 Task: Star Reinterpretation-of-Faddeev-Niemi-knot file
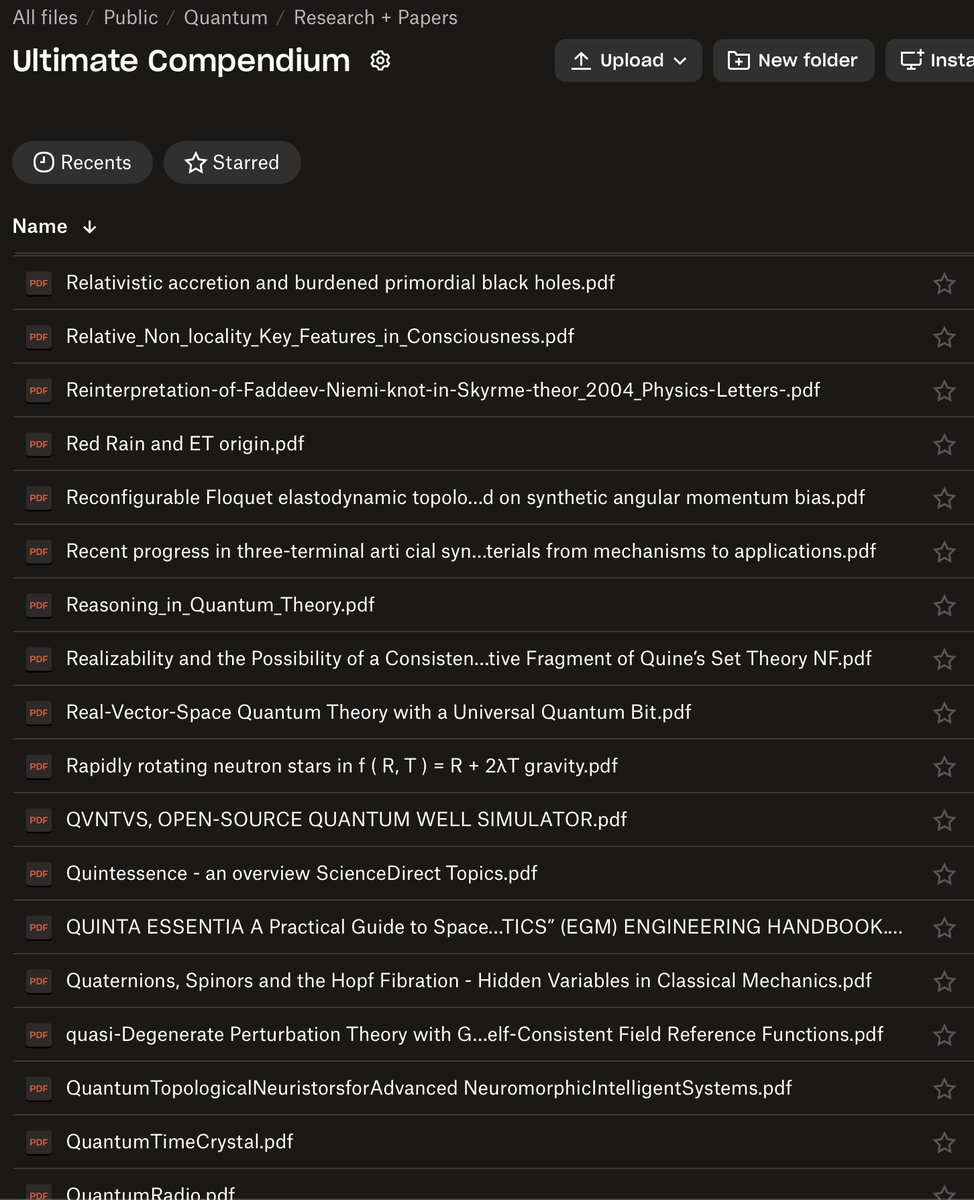[x=944, y=391]
